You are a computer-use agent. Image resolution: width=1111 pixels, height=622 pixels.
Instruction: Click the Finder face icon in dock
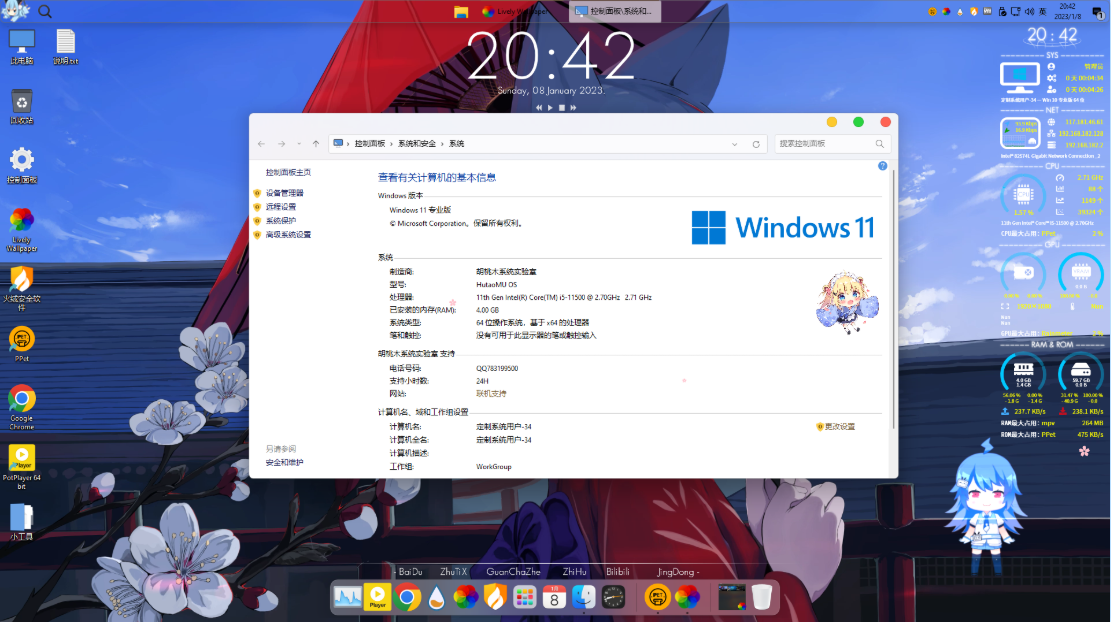[x=584, y=598]
